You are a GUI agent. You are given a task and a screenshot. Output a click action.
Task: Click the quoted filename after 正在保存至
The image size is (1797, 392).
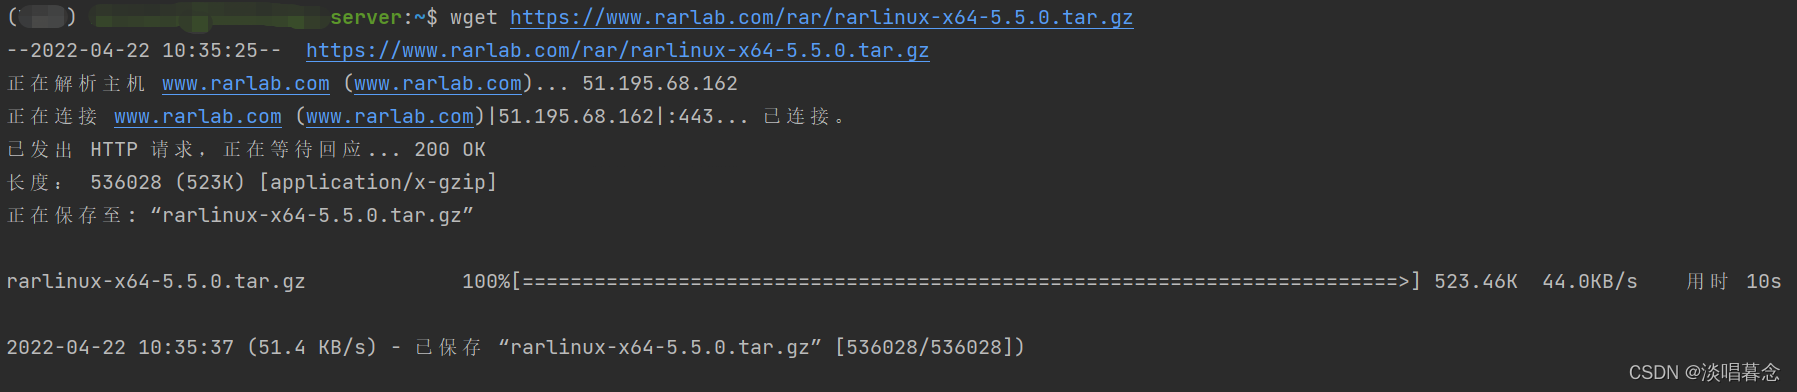[312, 216]
